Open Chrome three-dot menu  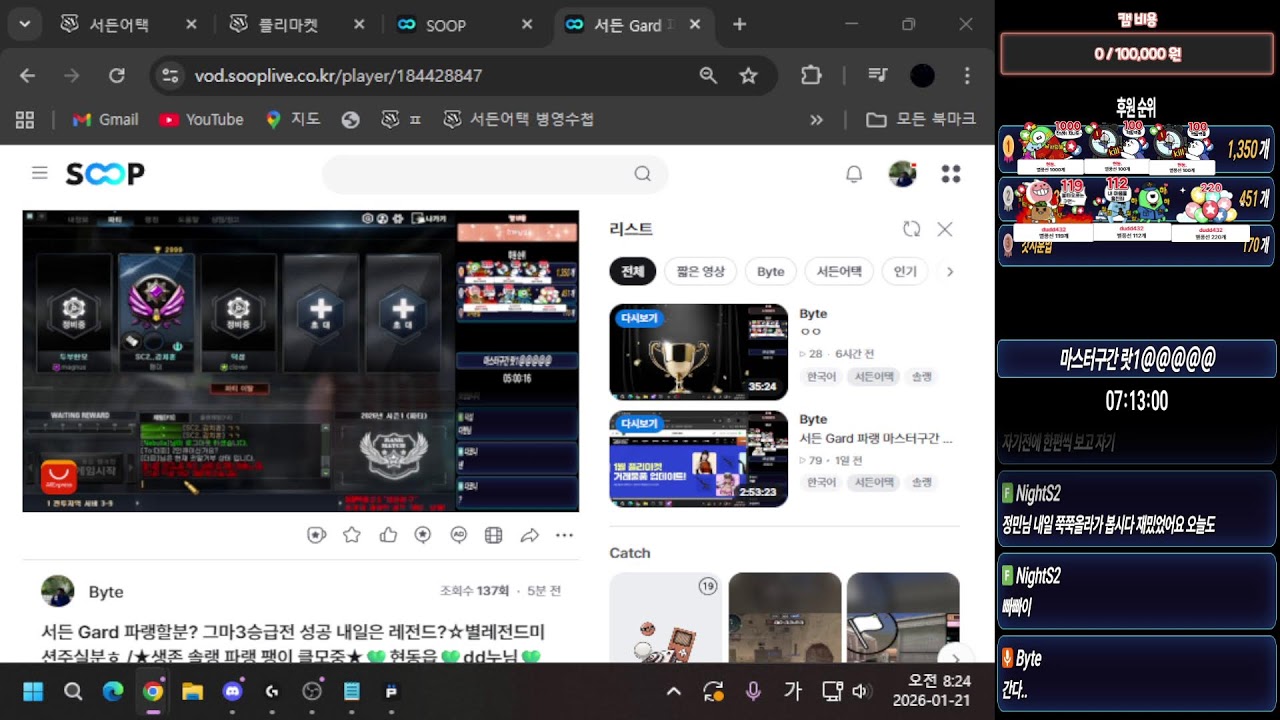tap(967, 75)
